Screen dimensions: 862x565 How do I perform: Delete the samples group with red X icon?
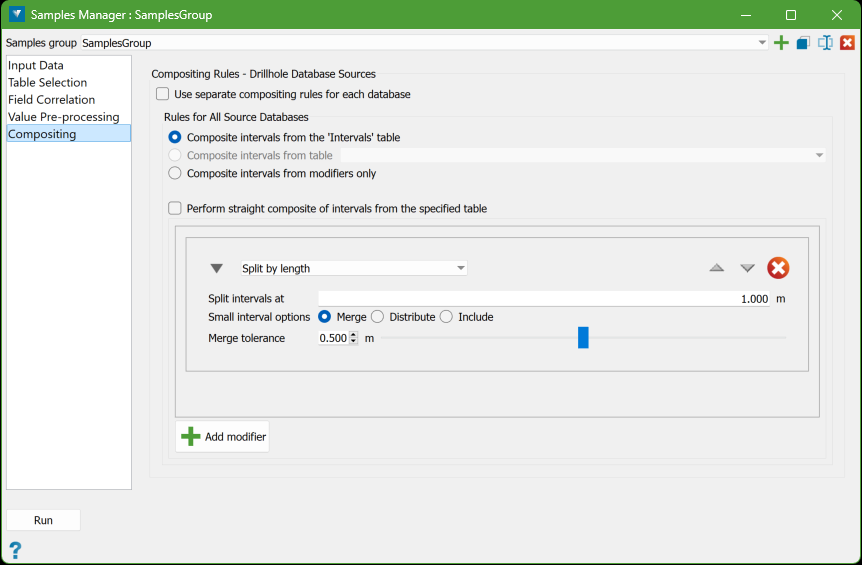[847, 43]
